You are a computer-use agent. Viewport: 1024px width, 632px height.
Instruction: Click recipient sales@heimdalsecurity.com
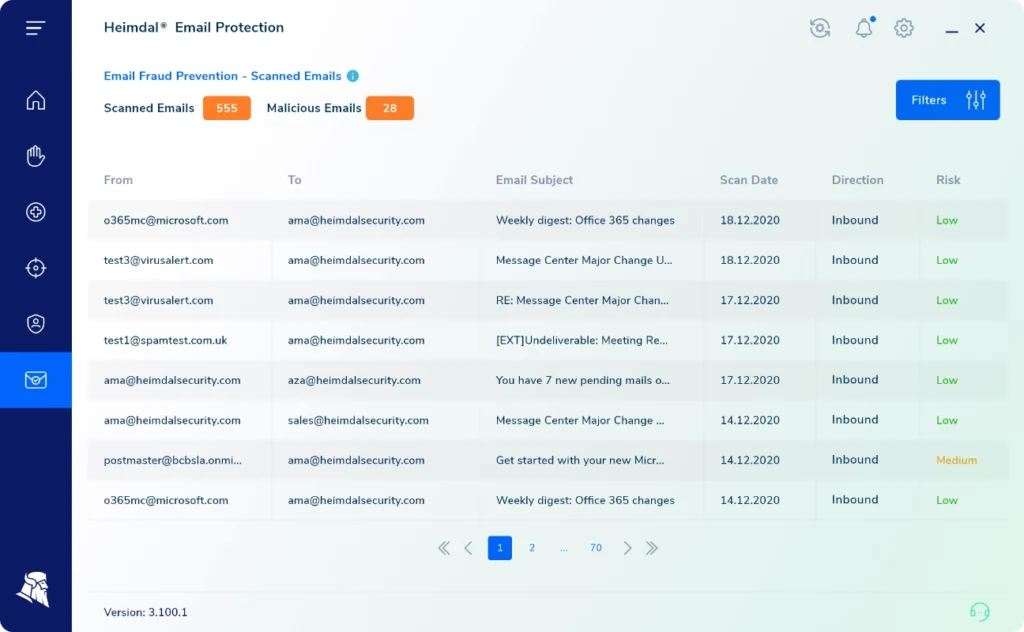[x=358, y=420]
